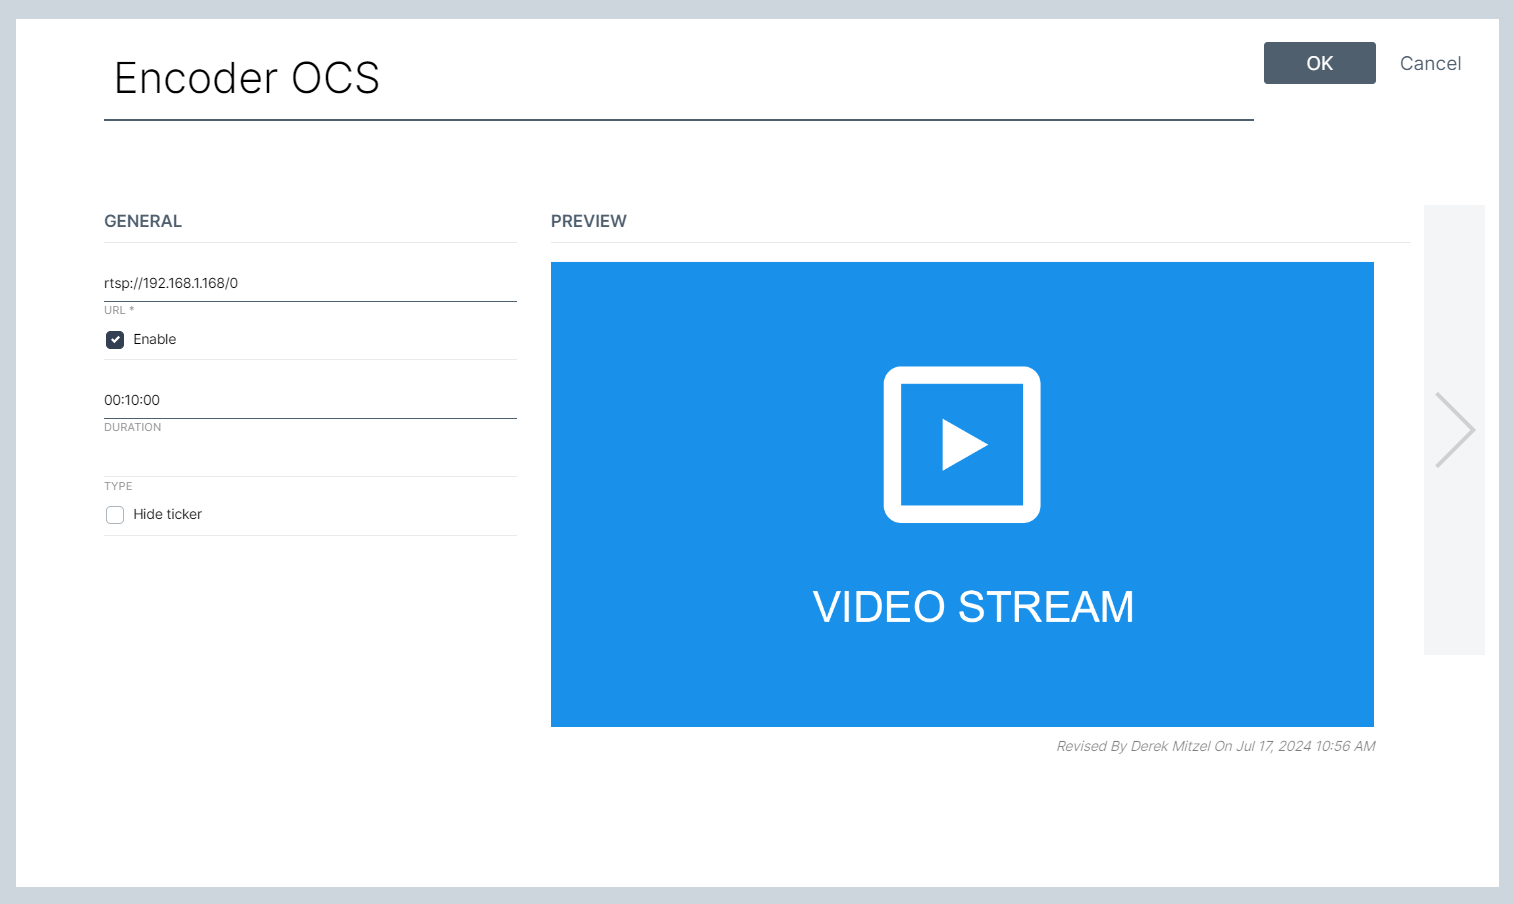Click the play icon on the video preview
The width and height of the screenshot is (1513, 904).
coord(961,445)
